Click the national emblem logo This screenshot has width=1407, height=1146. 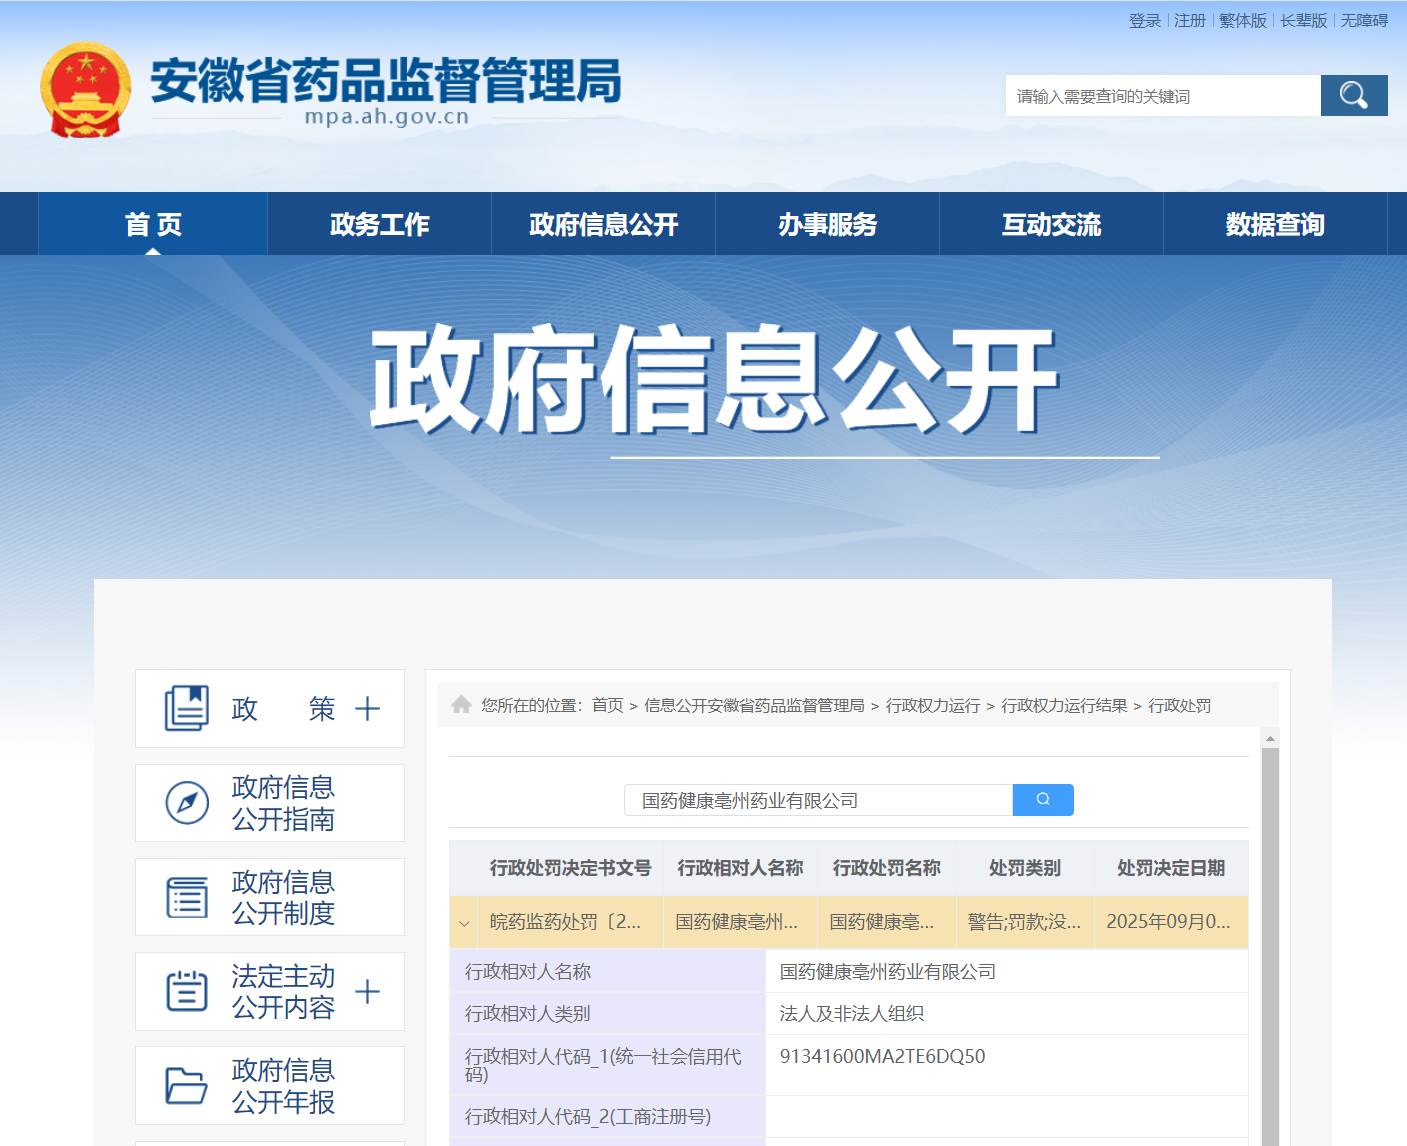[86, 90]
